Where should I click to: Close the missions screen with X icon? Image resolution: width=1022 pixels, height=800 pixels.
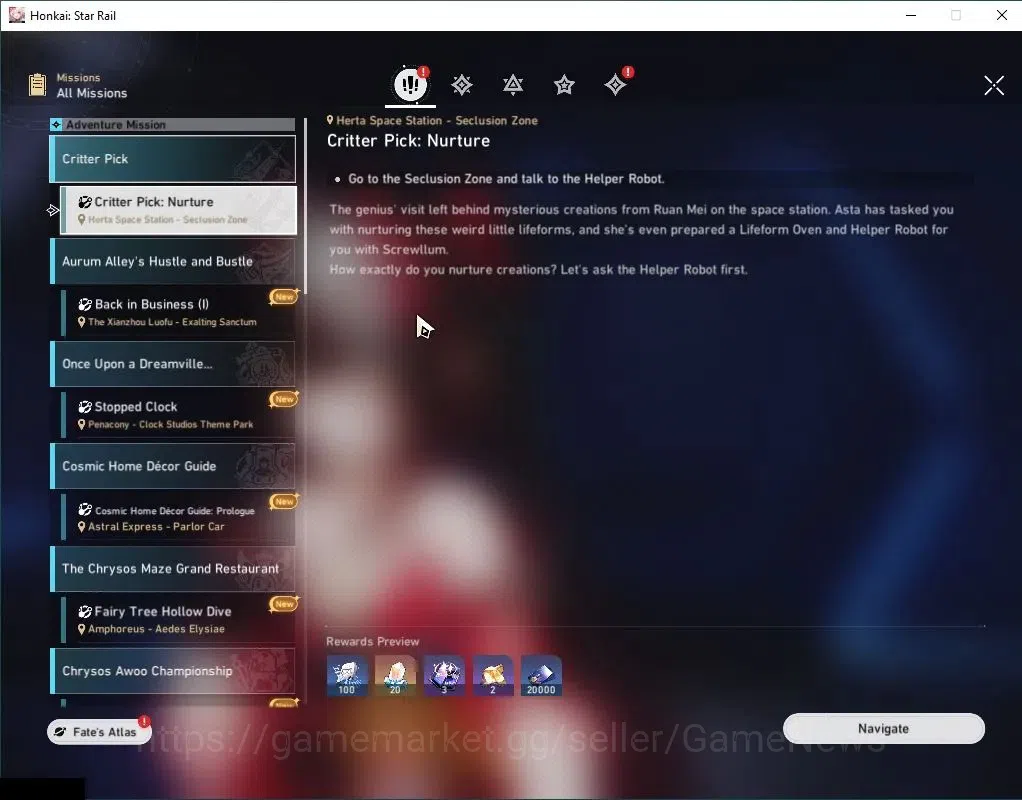tap(994, 85)
